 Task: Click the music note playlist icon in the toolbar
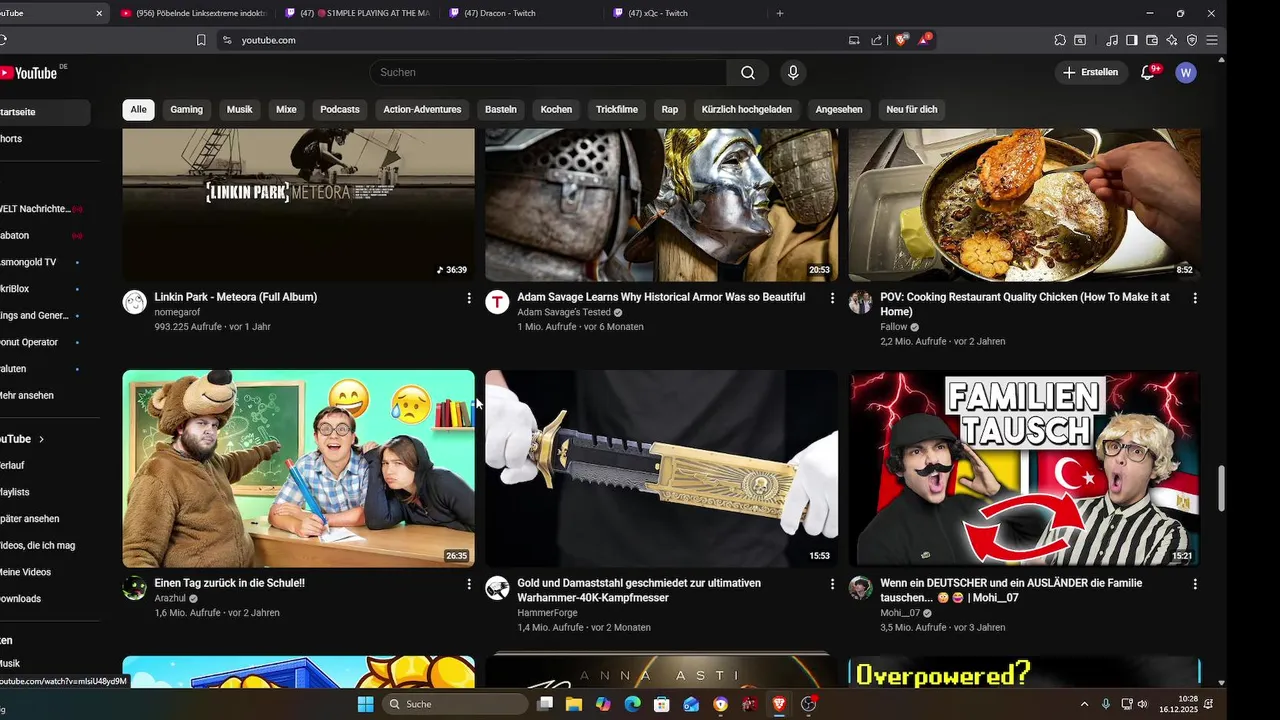[x=1112, y=40]
